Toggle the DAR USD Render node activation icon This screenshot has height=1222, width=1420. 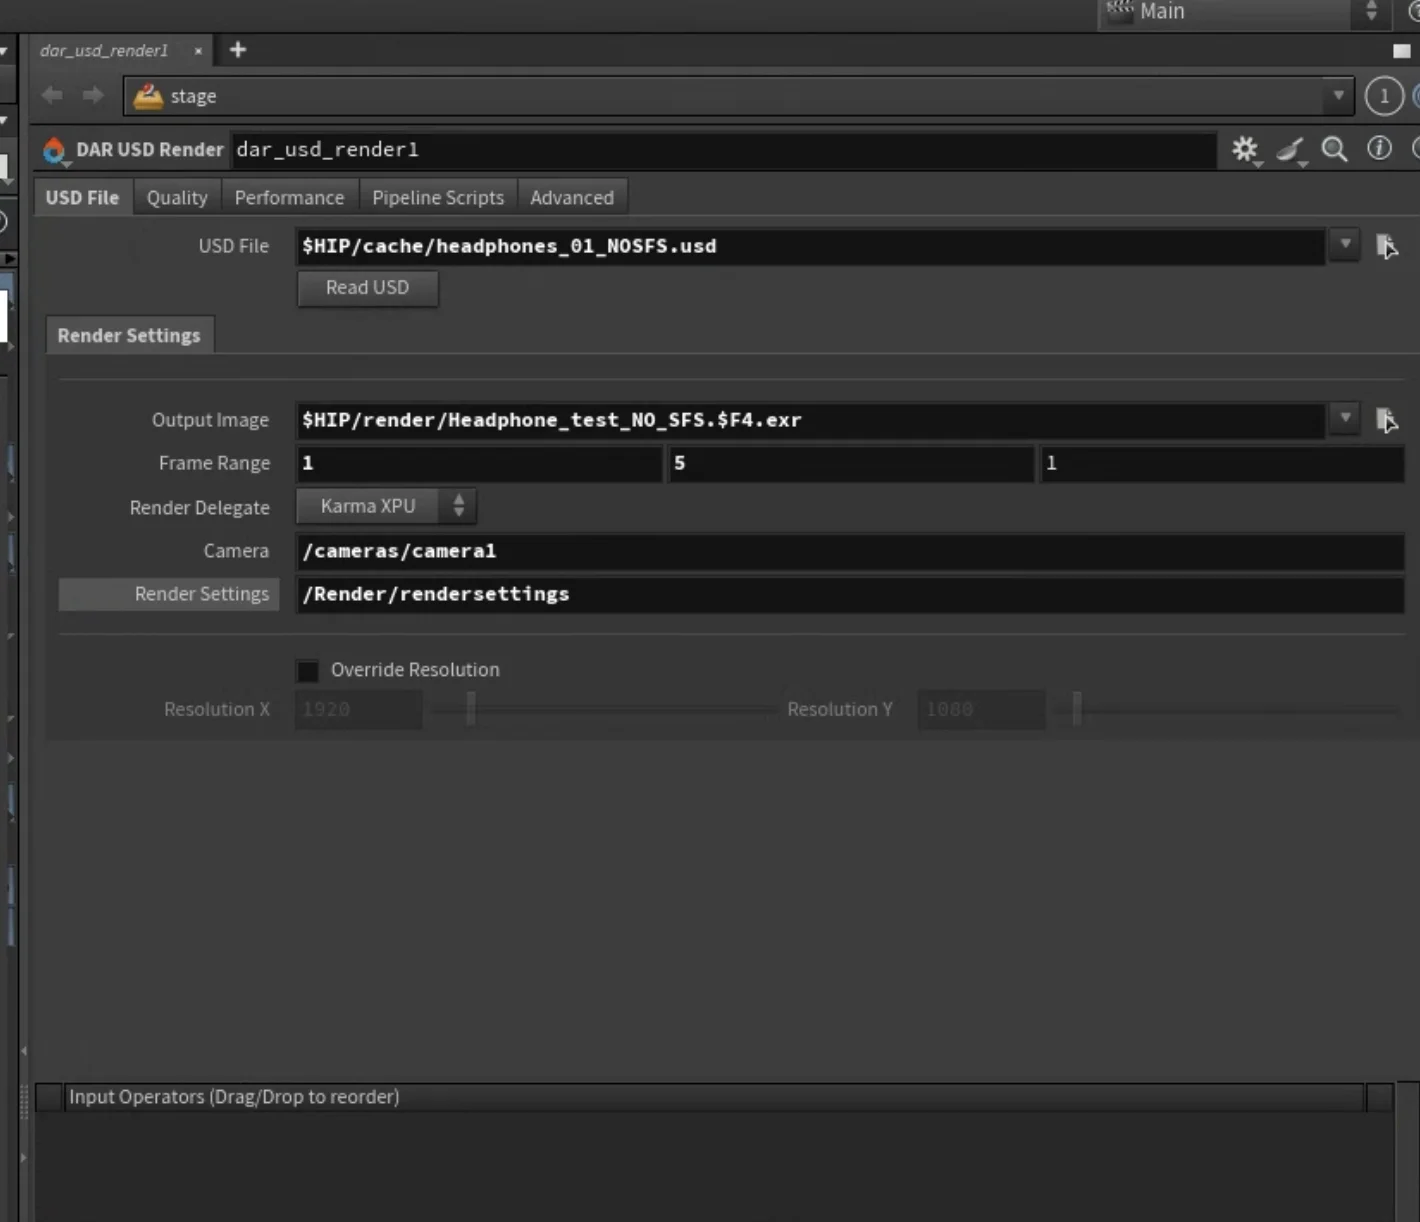[x=55, y=150]
